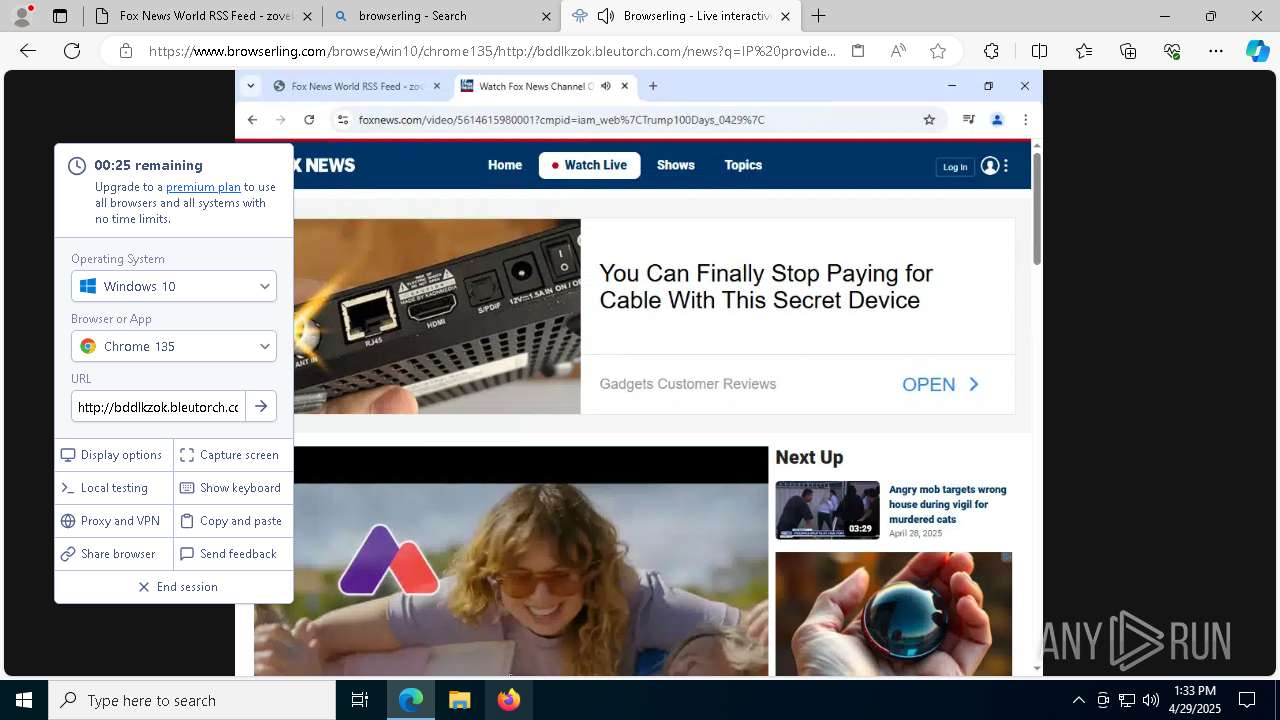Switch to Fox News World RSS Feed Chrome tab

coord(357,86)
